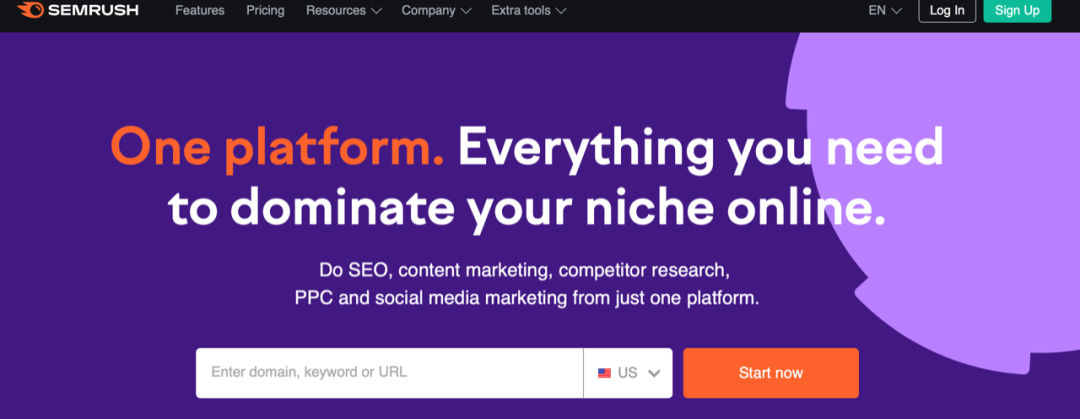The width and height of the screenshot is (1080, 419).
Task: Click the SEMRUSH wordmark text
Action: tap(91, 11)
